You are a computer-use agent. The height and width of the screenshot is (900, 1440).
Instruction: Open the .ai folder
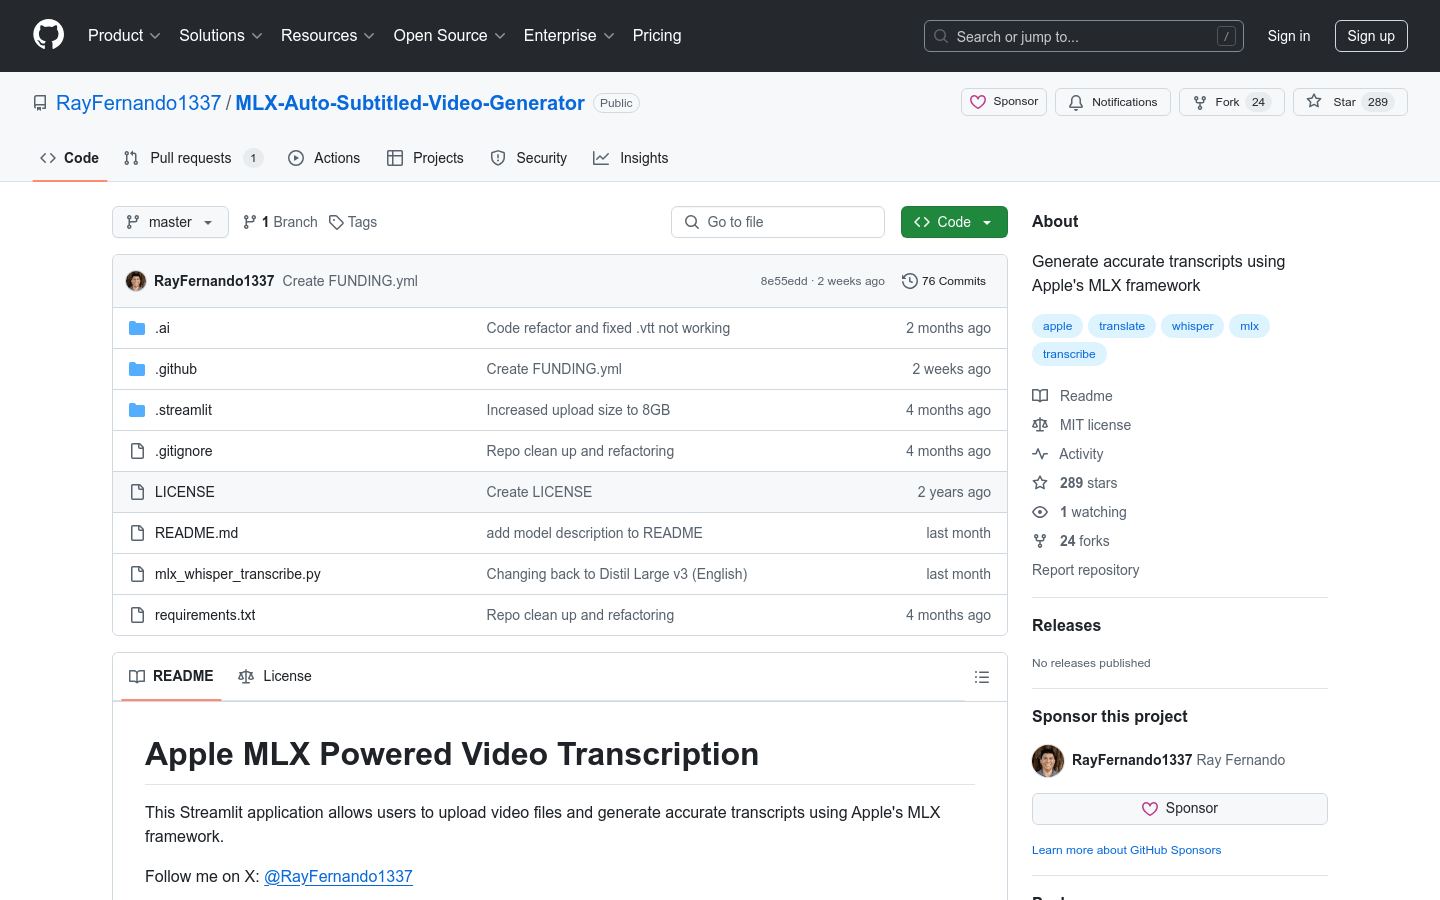pos(162,328)
